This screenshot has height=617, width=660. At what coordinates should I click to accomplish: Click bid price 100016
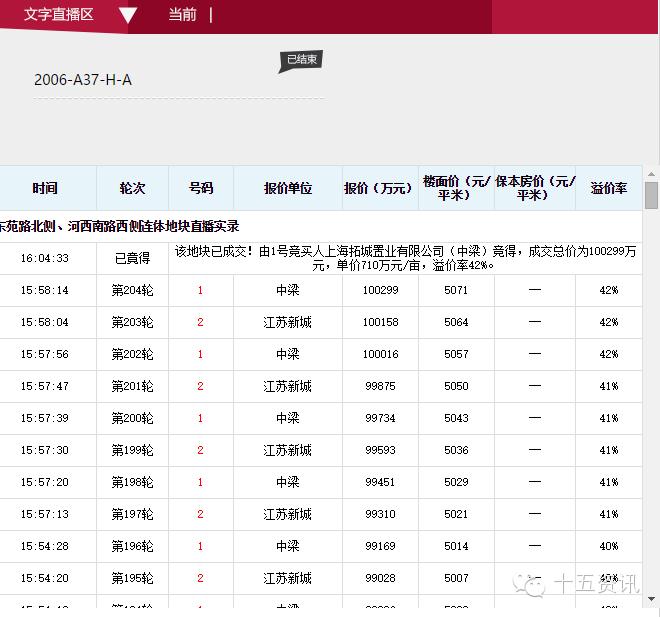coord(381,354)
